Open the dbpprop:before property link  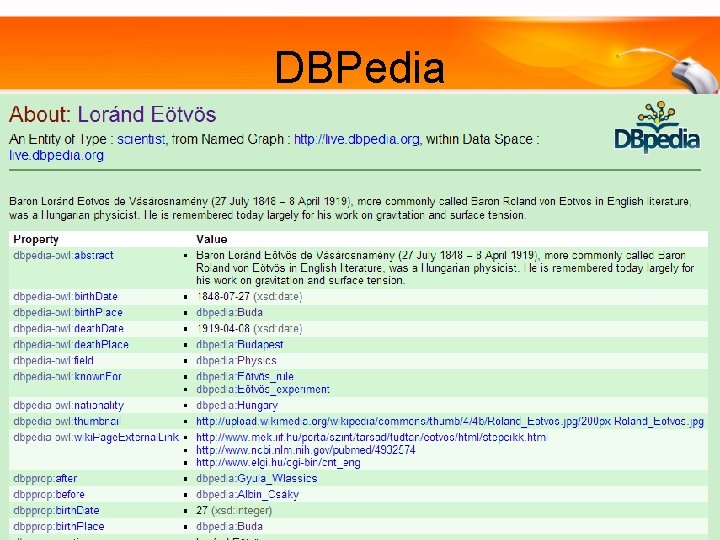[49, 495]
